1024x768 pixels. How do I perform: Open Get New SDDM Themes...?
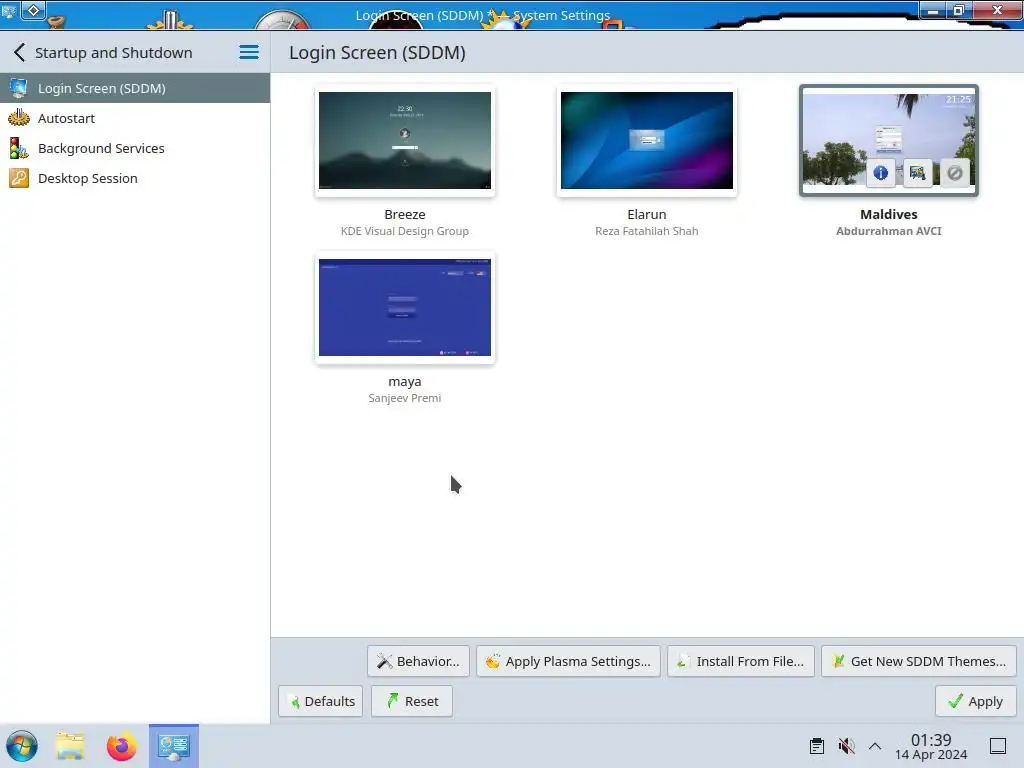coord(919,662)
